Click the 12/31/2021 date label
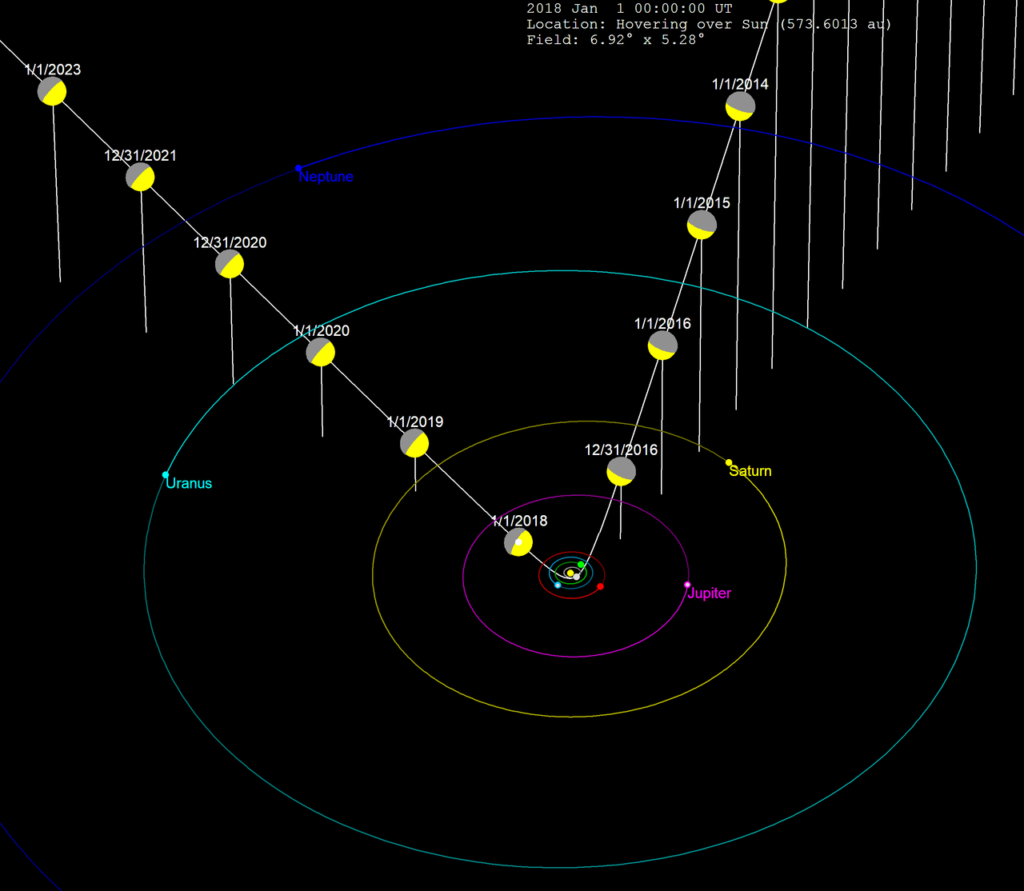1024x891 pixels. [138, 155]
